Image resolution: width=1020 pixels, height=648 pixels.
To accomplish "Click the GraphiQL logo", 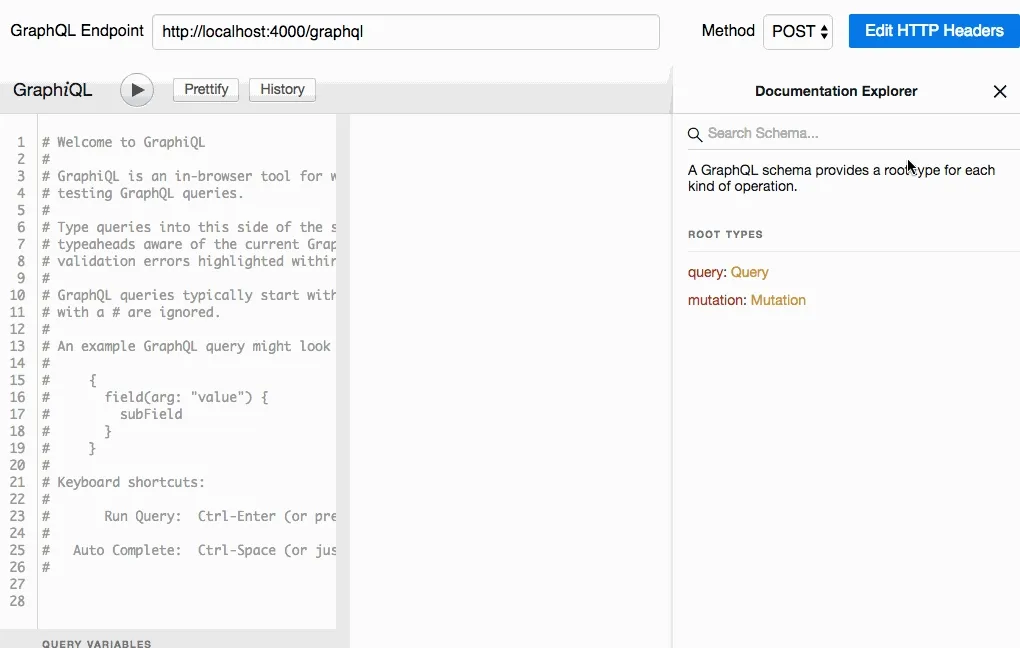I will [52, 89].
